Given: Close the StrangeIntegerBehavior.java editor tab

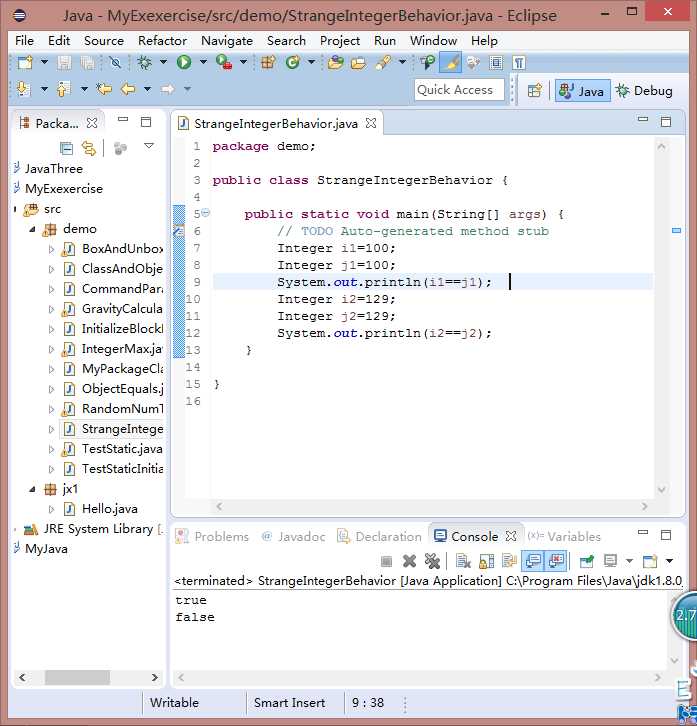Looking at the screenshot, I should click(x=371, y=123).
